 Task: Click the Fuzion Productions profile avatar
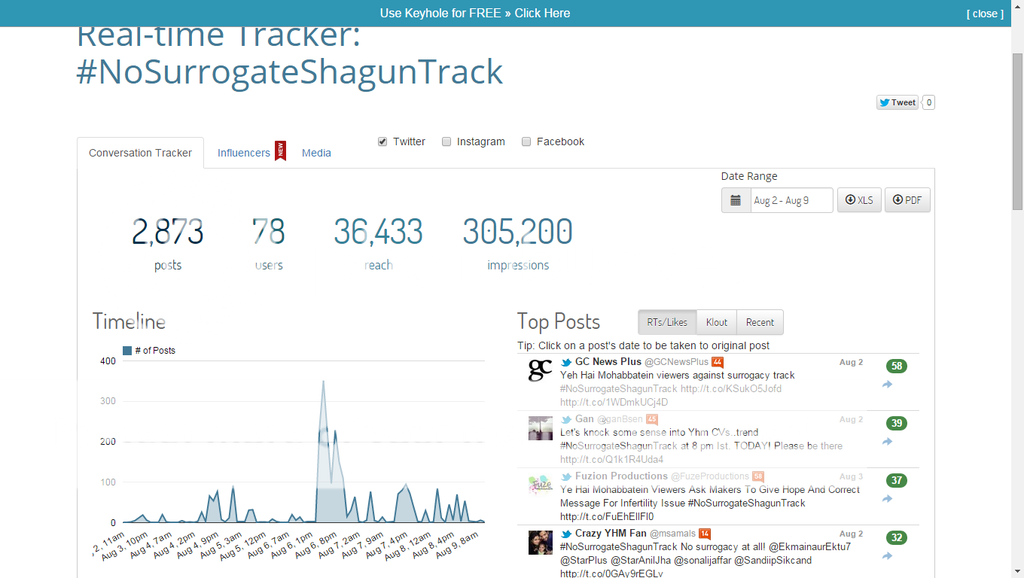tap(540, 485)
